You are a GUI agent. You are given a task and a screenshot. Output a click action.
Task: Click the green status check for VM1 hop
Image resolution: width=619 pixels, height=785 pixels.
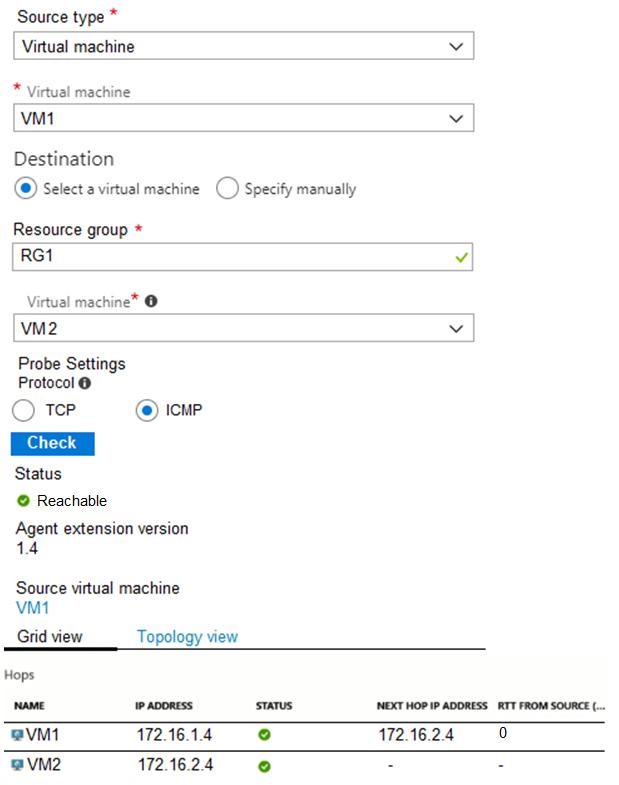click(264, 736)
